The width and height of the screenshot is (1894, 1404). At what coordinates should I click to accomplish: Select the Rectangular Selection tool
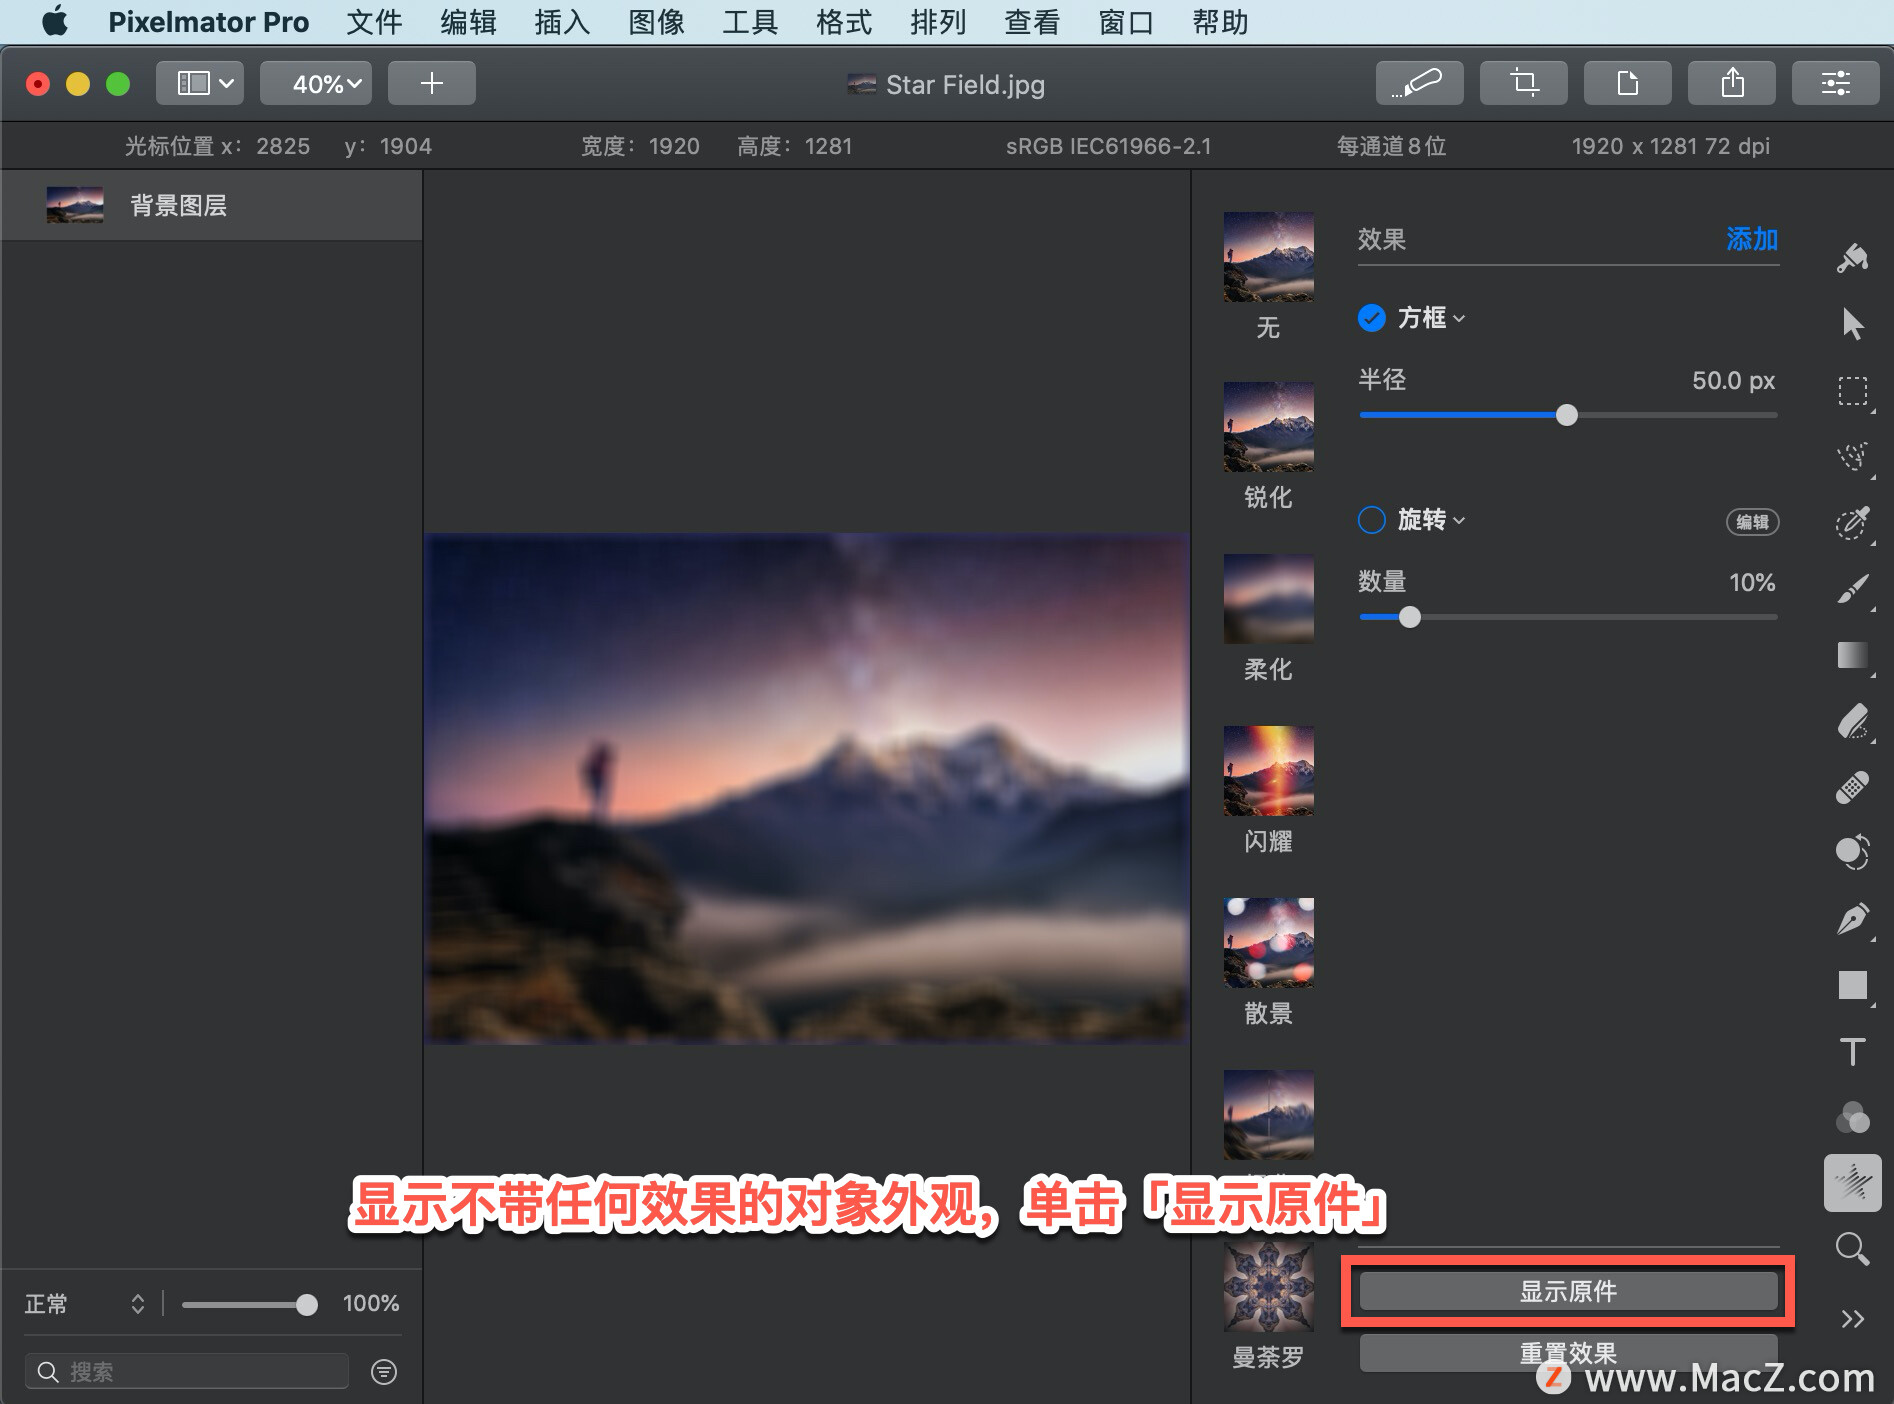1853,391
